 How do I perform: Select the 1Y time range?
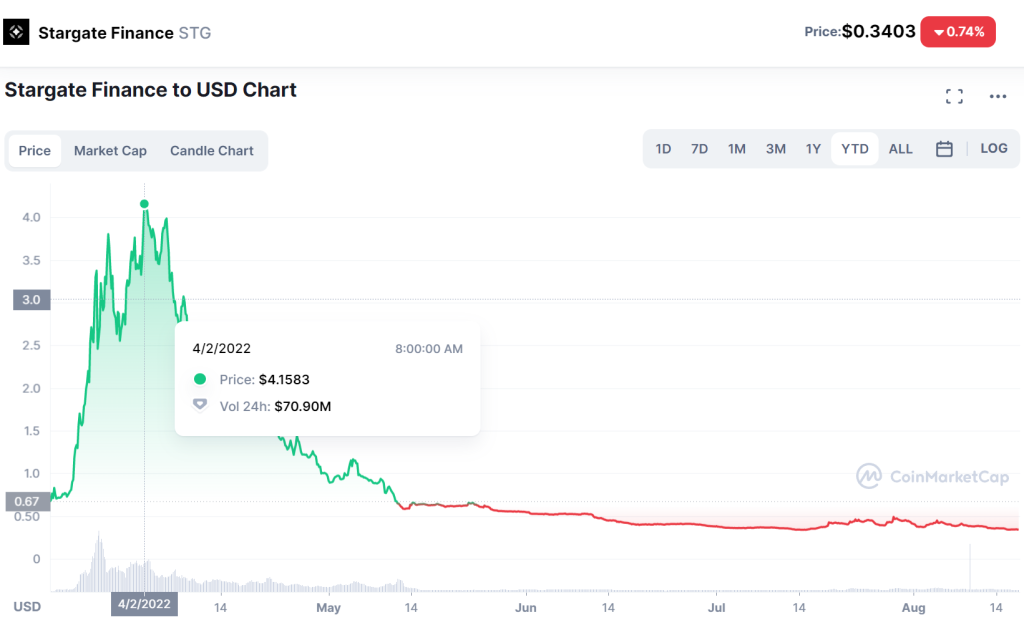(x=813, y=149)
